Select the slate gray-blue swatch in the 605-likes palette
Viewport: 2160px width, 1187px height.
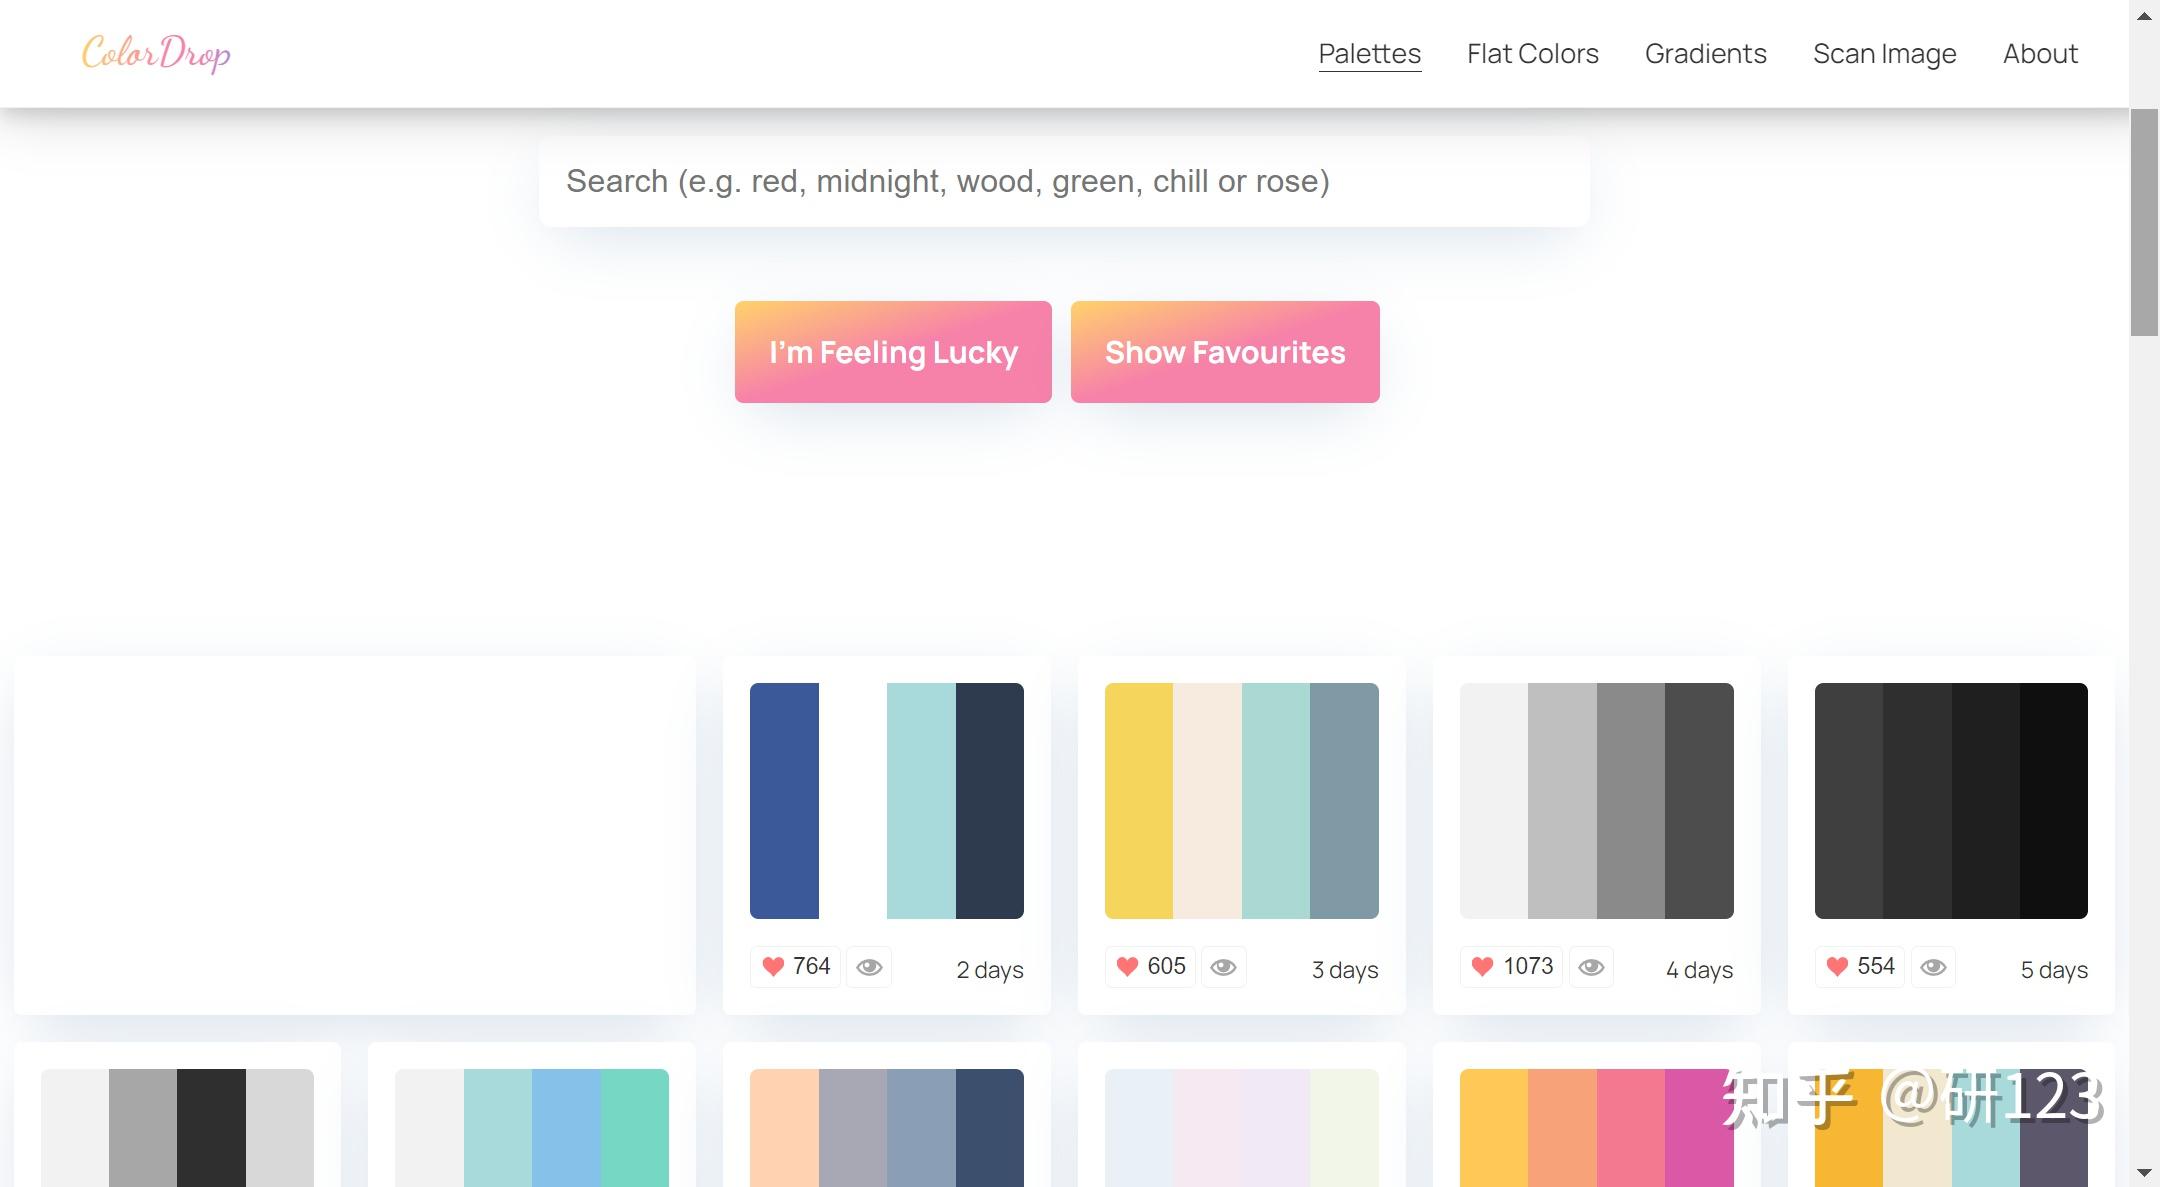(x=1344, y=801)
